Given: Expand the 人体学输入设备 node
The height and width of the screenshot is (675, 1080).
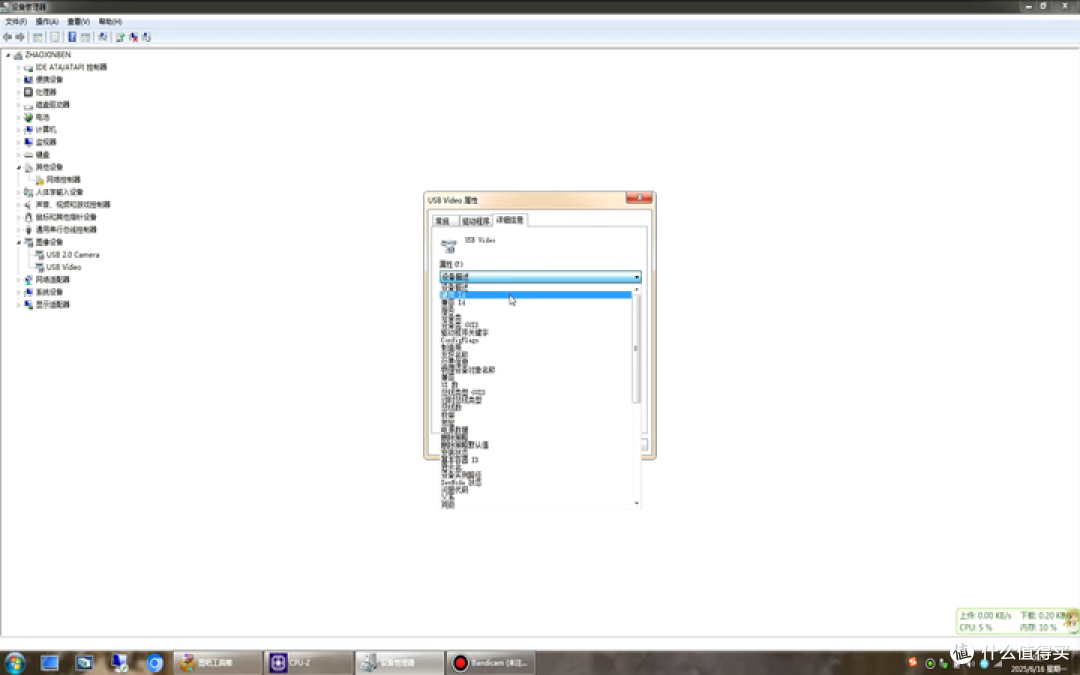Looking at the screenshot, I should (19, 192).
